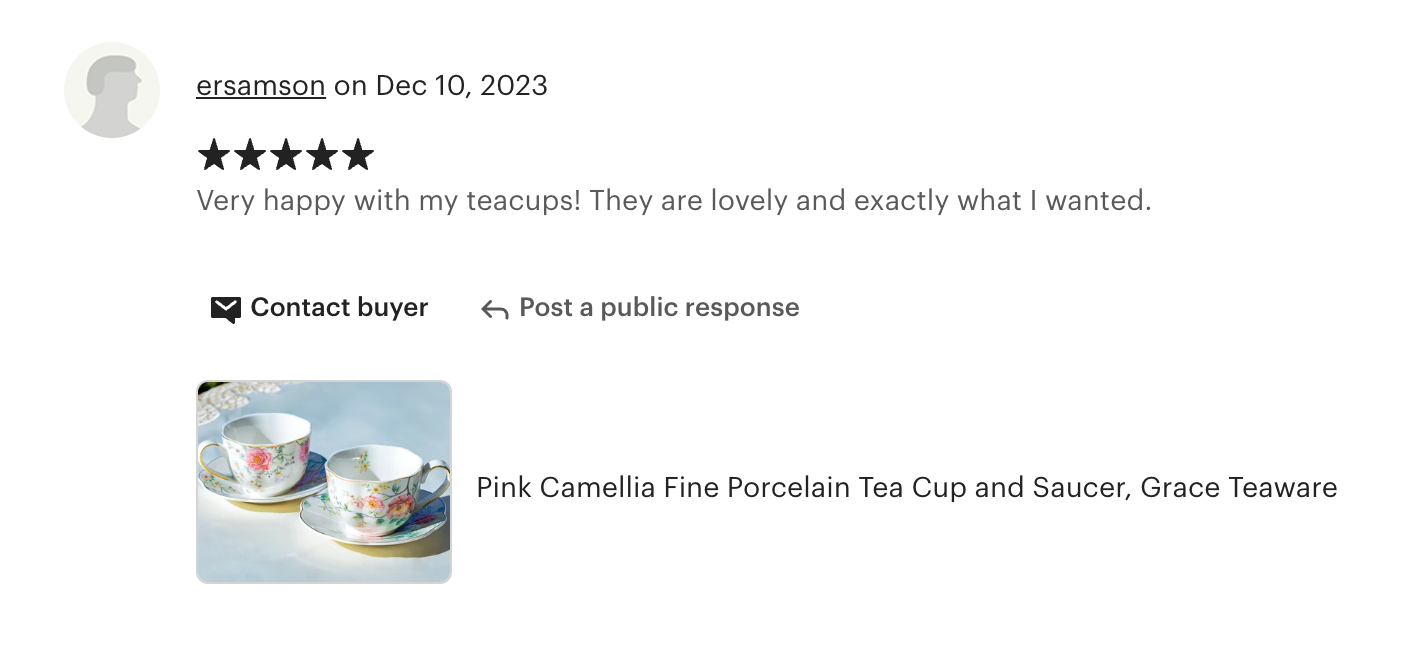1416x650 pixels.
Task: Click the third rating star
Action: (x=285, y=155)
